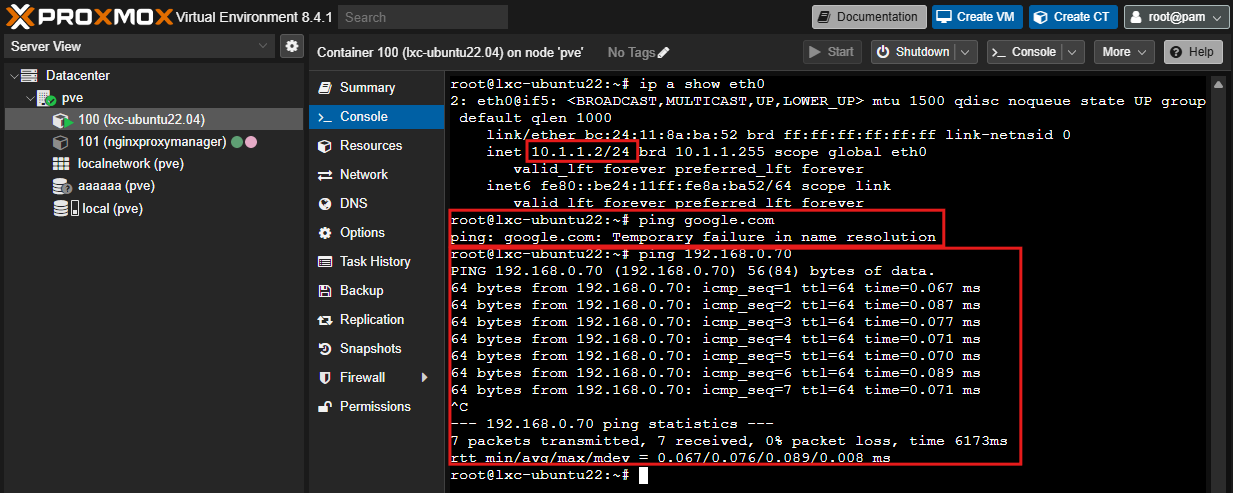The image size is (1233, 493).
Task: Open the Backup tab
Action: (376, 291)
